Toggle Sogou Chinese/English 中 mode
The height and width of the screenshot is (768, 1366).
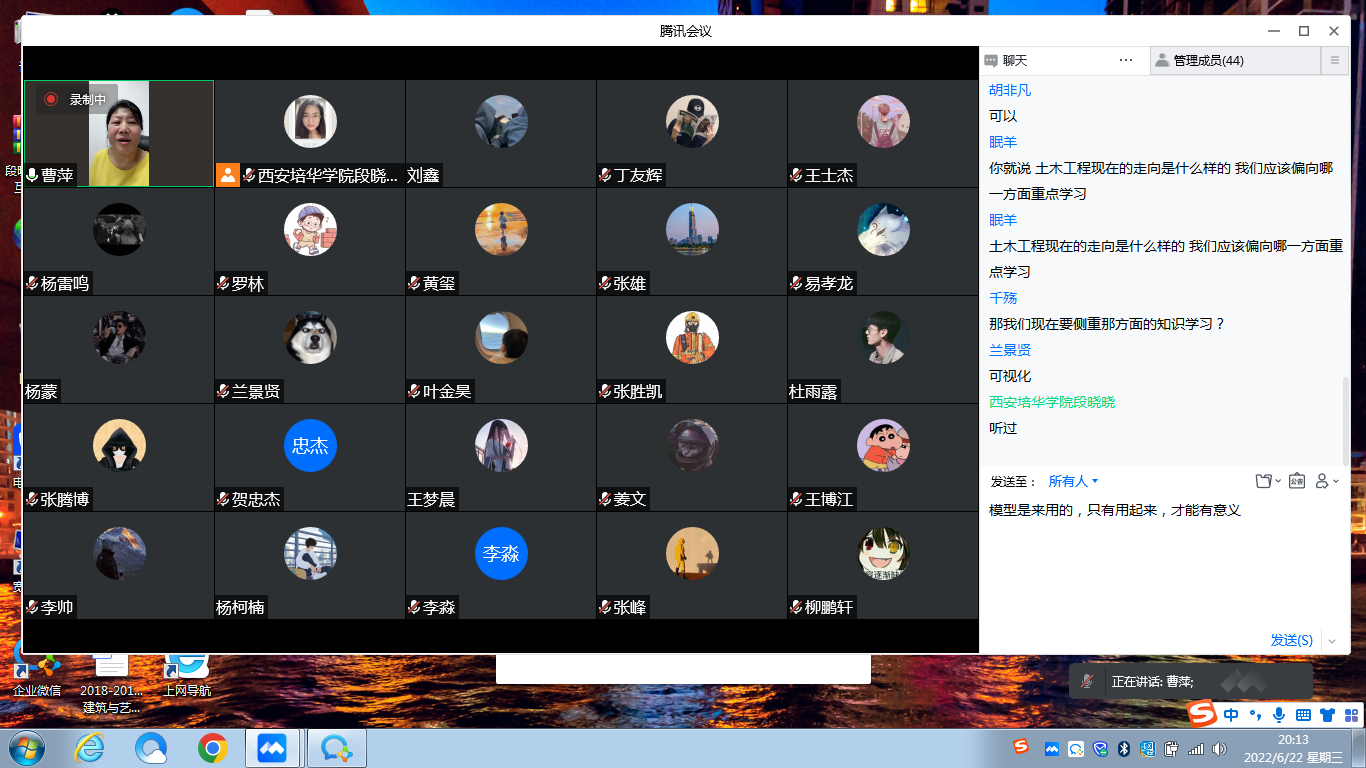point(1231,714)
